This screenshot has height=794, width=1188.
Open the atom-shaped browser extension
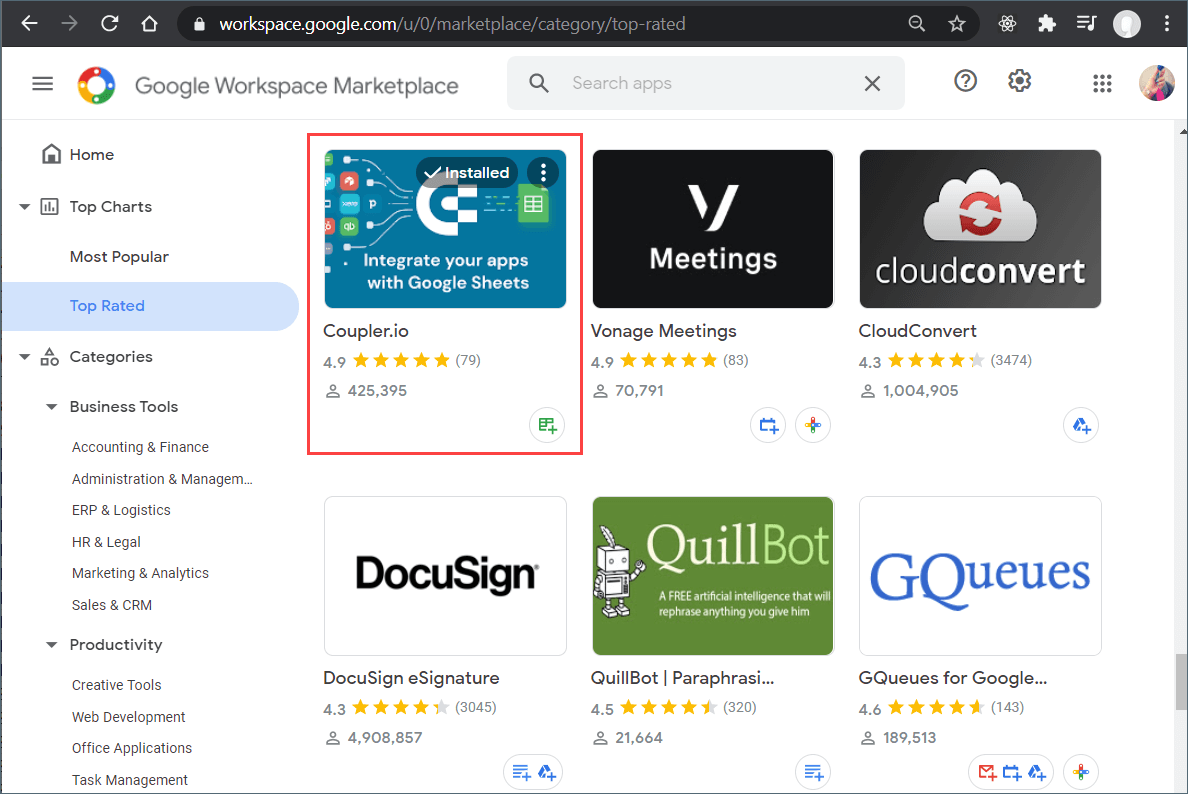pyautogui.click(x=1007, y=23)
